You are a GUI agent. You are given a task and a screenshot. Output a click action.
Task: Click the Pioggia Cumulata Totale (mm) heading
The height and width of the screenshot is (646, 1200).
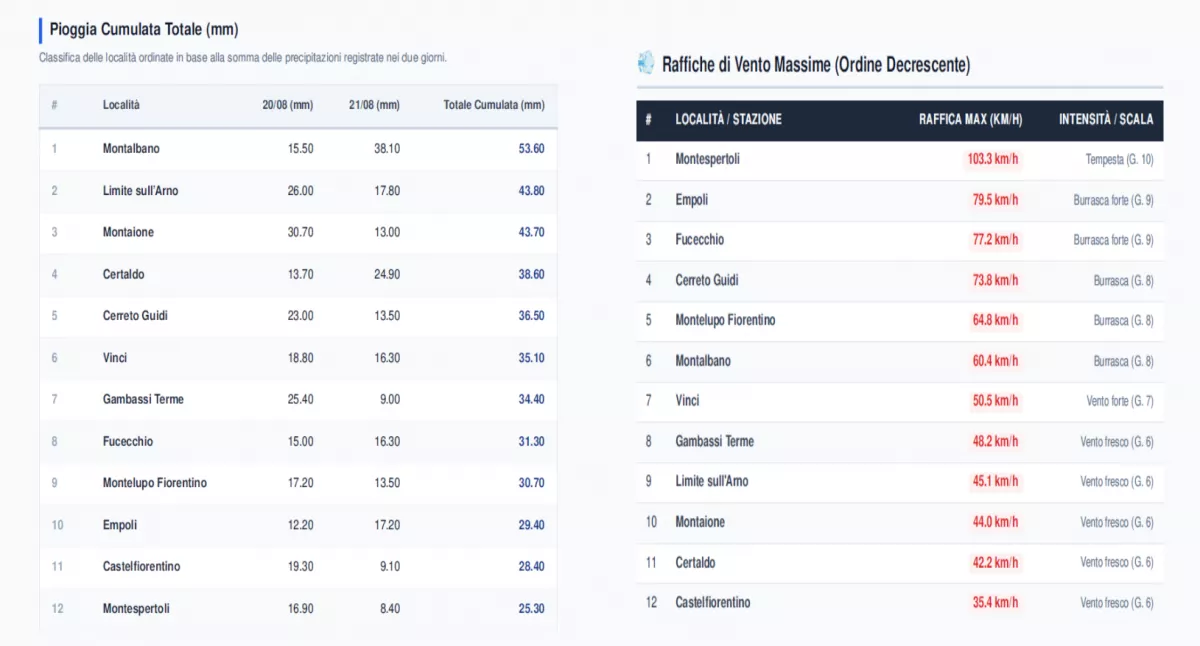[144, 30]
